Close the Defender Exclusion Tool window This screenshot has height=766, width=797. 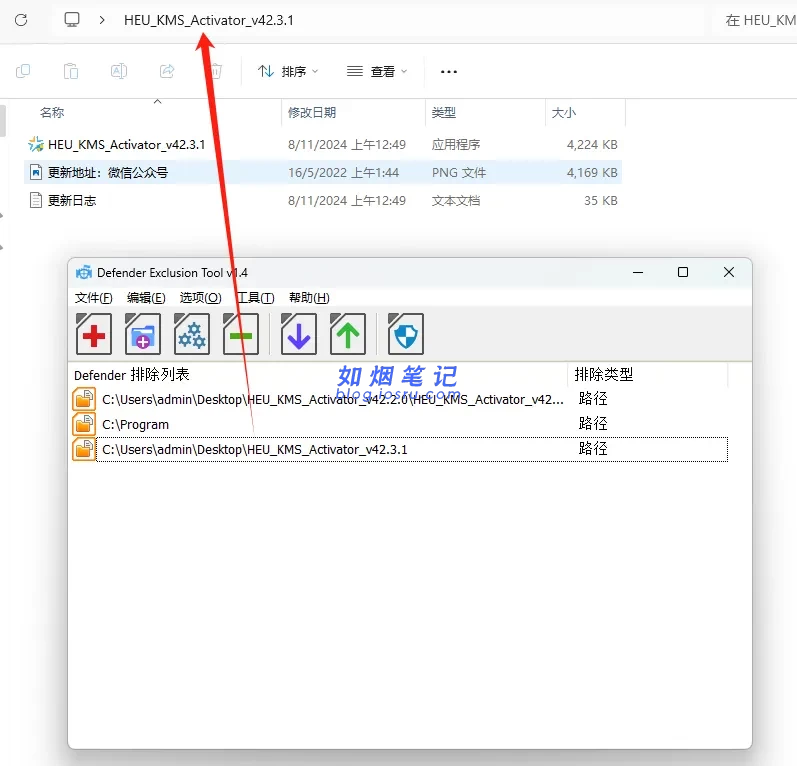pyautogui.click(x=729, y=272)
